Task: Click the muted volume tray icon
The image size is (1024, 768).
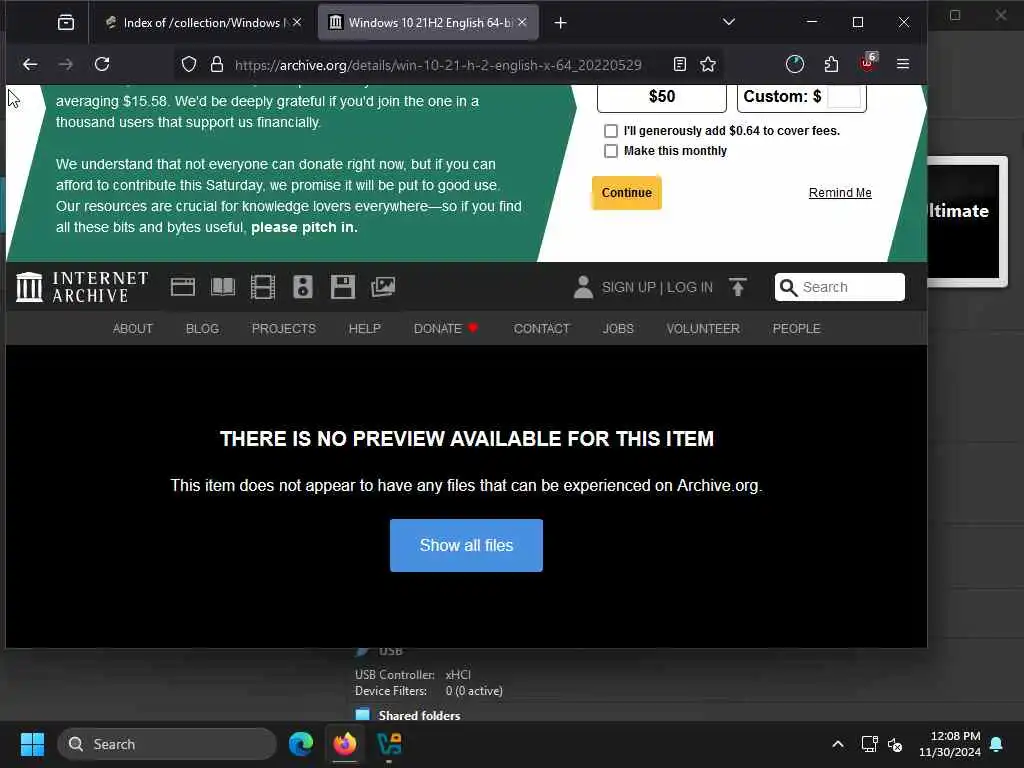Action: pyautogui.click(x=895, y=744)
